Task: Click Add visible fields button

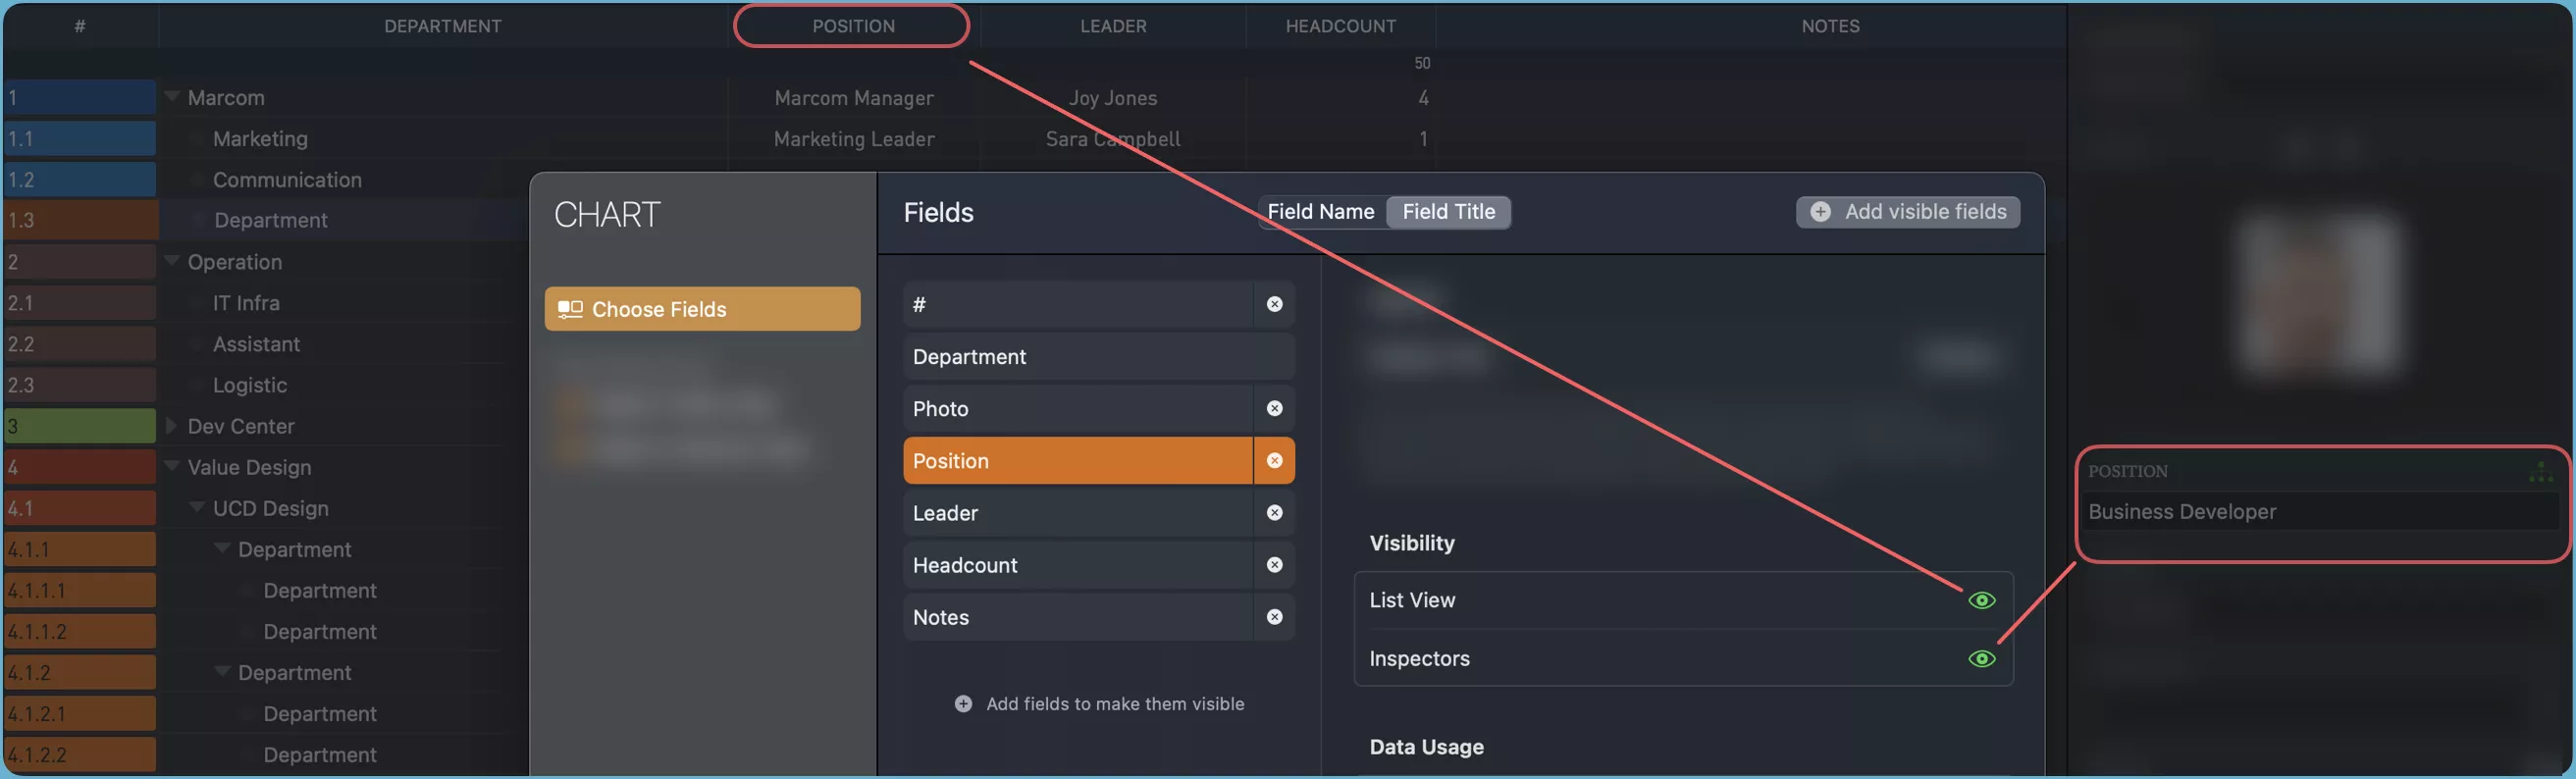Action: pyautogui.click(x=1908, y=212)
